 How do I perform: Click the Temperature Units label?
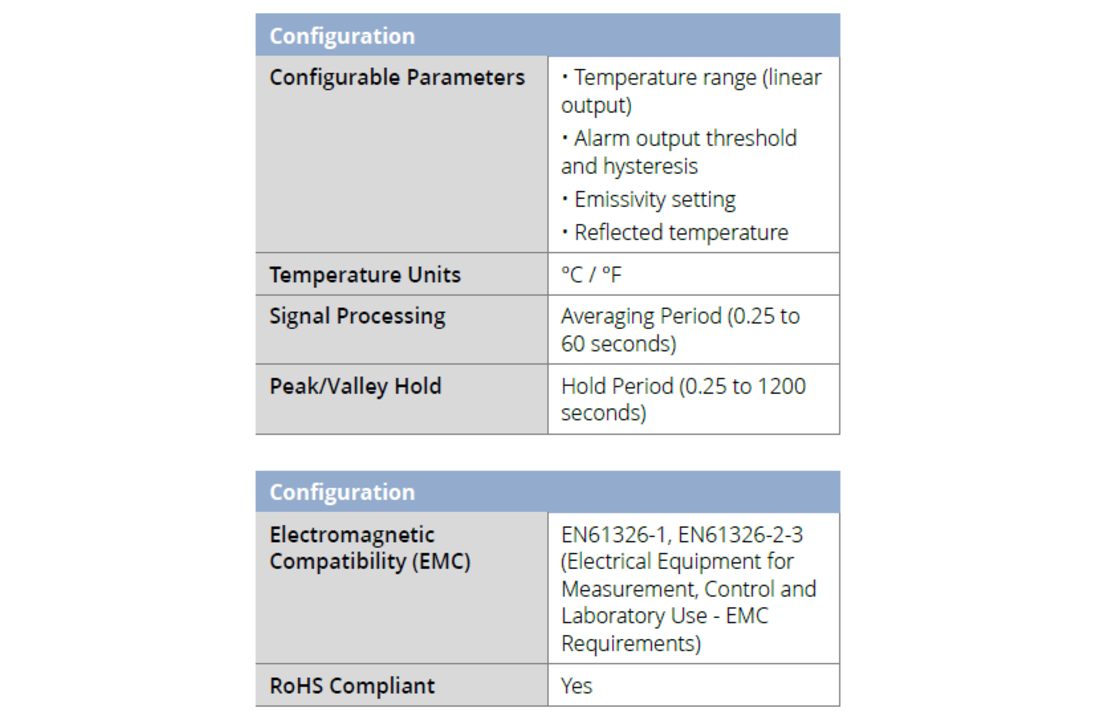[365, 274]
